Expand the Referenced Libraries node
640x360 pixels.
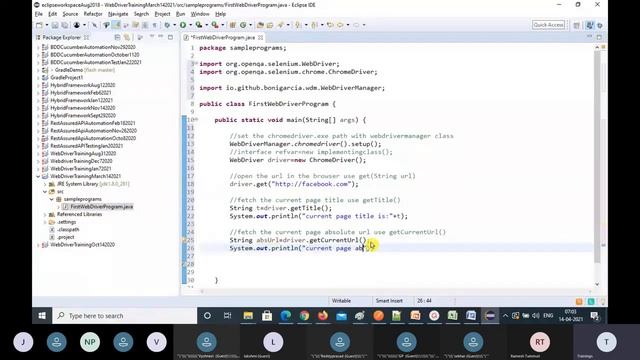[x=45, y=214]
